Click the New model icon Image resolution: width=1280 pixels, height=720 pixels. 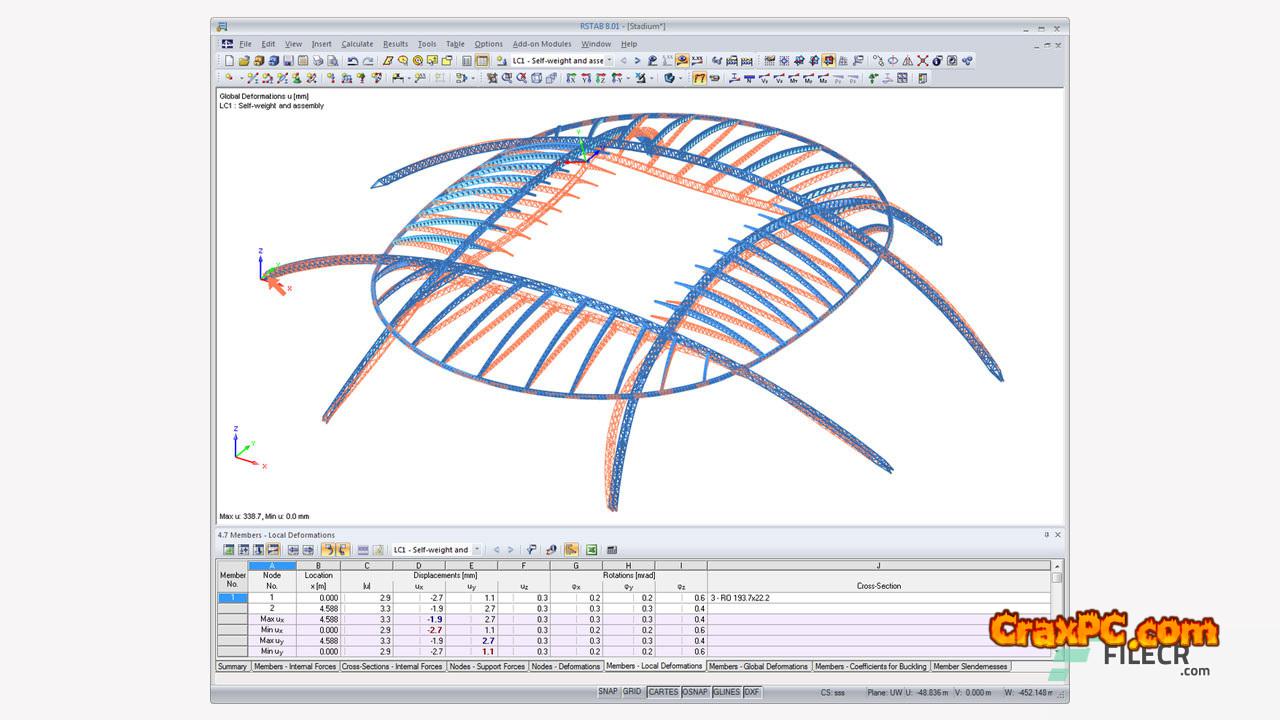tap(229, 61)
